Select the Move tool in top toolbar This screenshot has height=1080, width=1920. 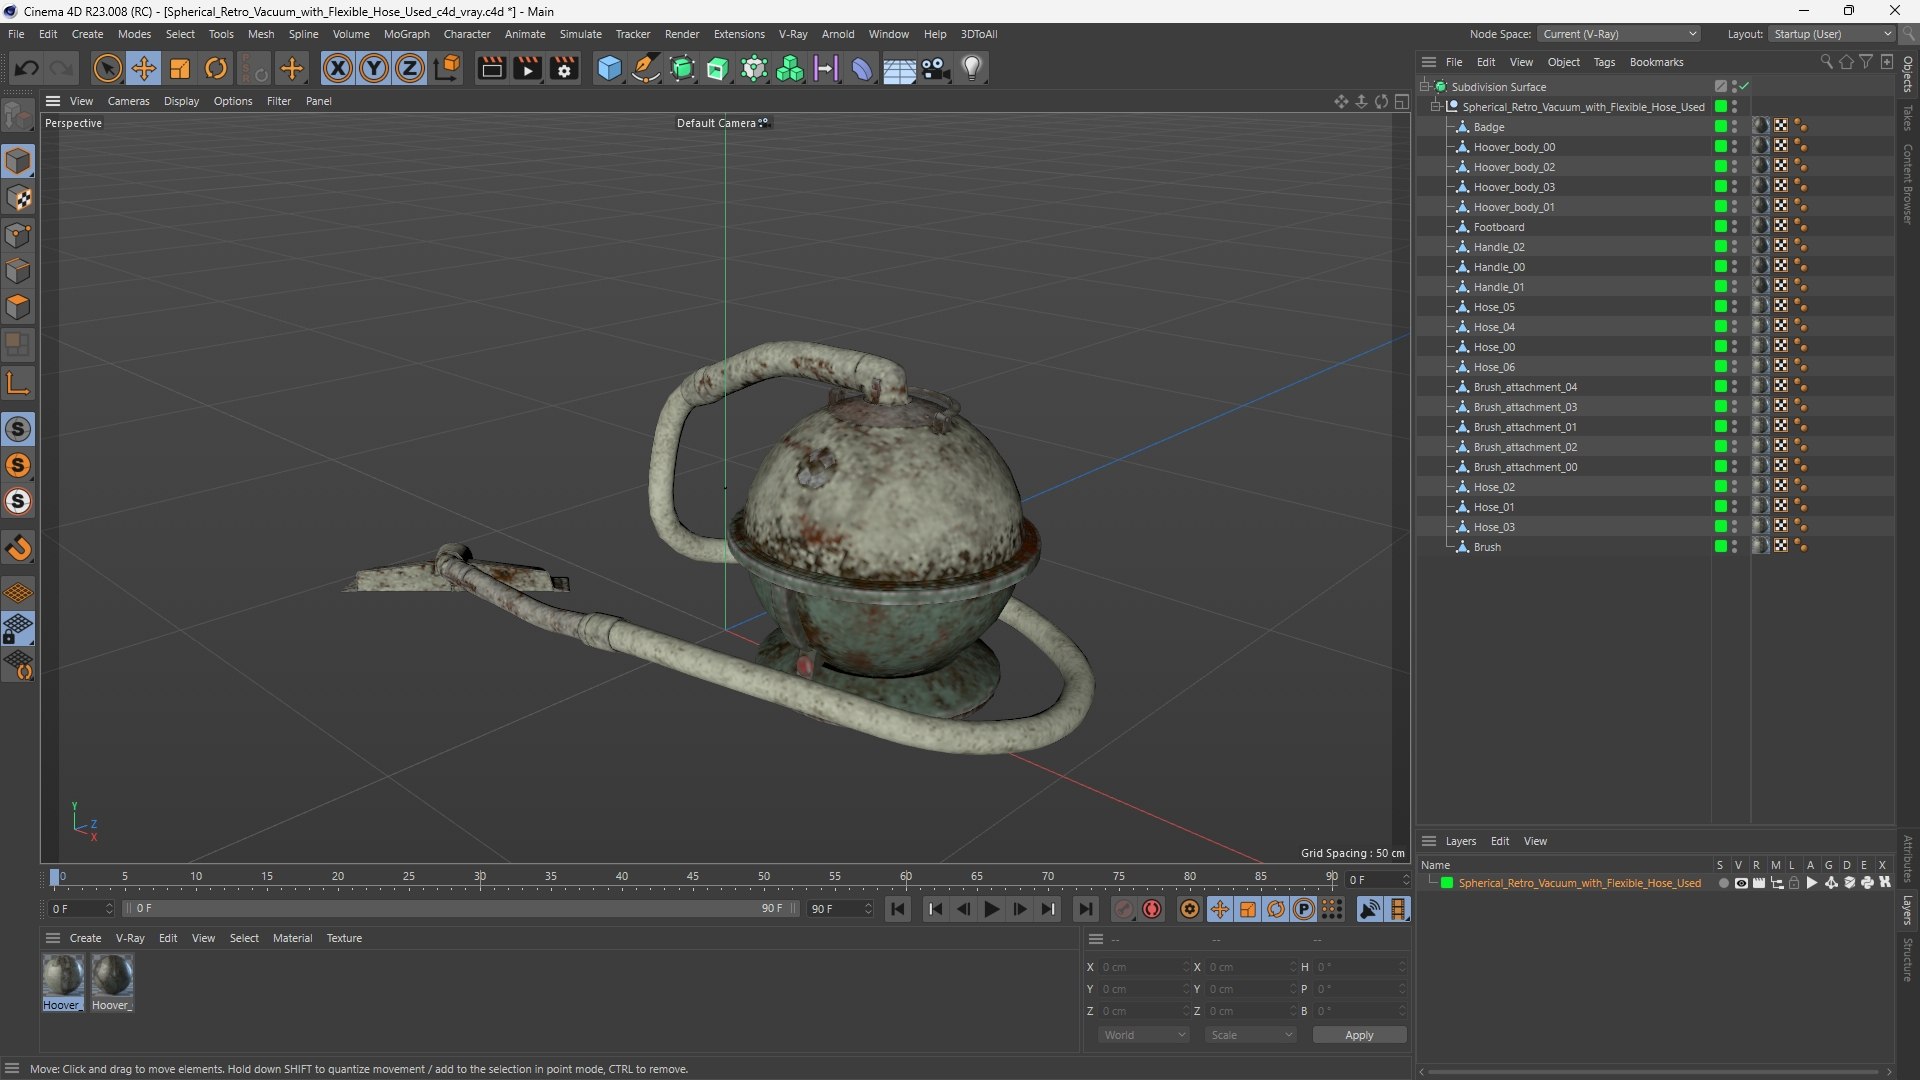click(144, 68)
